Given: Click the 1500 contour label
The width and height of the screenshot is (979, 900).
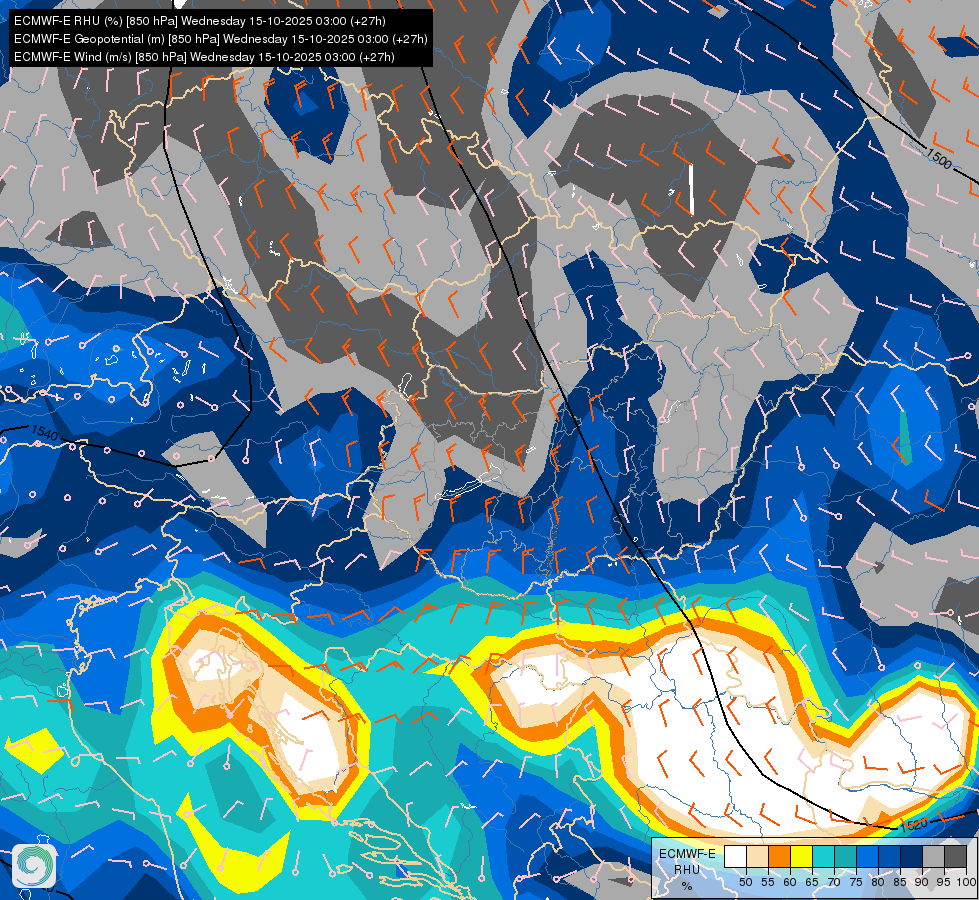Looking at the screenshot, I should coord(938,158).
